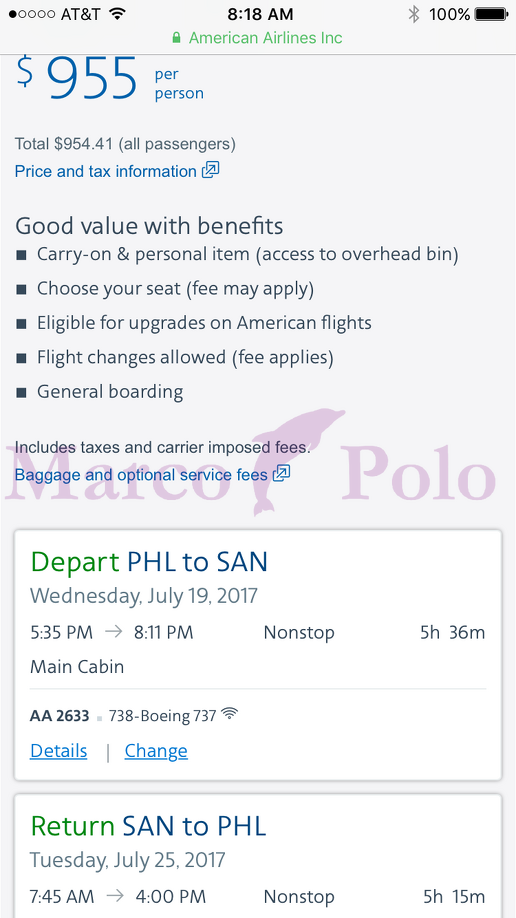
Task: Tap the Total $954.41 all passengers text
Action: [x=125, y=143]
